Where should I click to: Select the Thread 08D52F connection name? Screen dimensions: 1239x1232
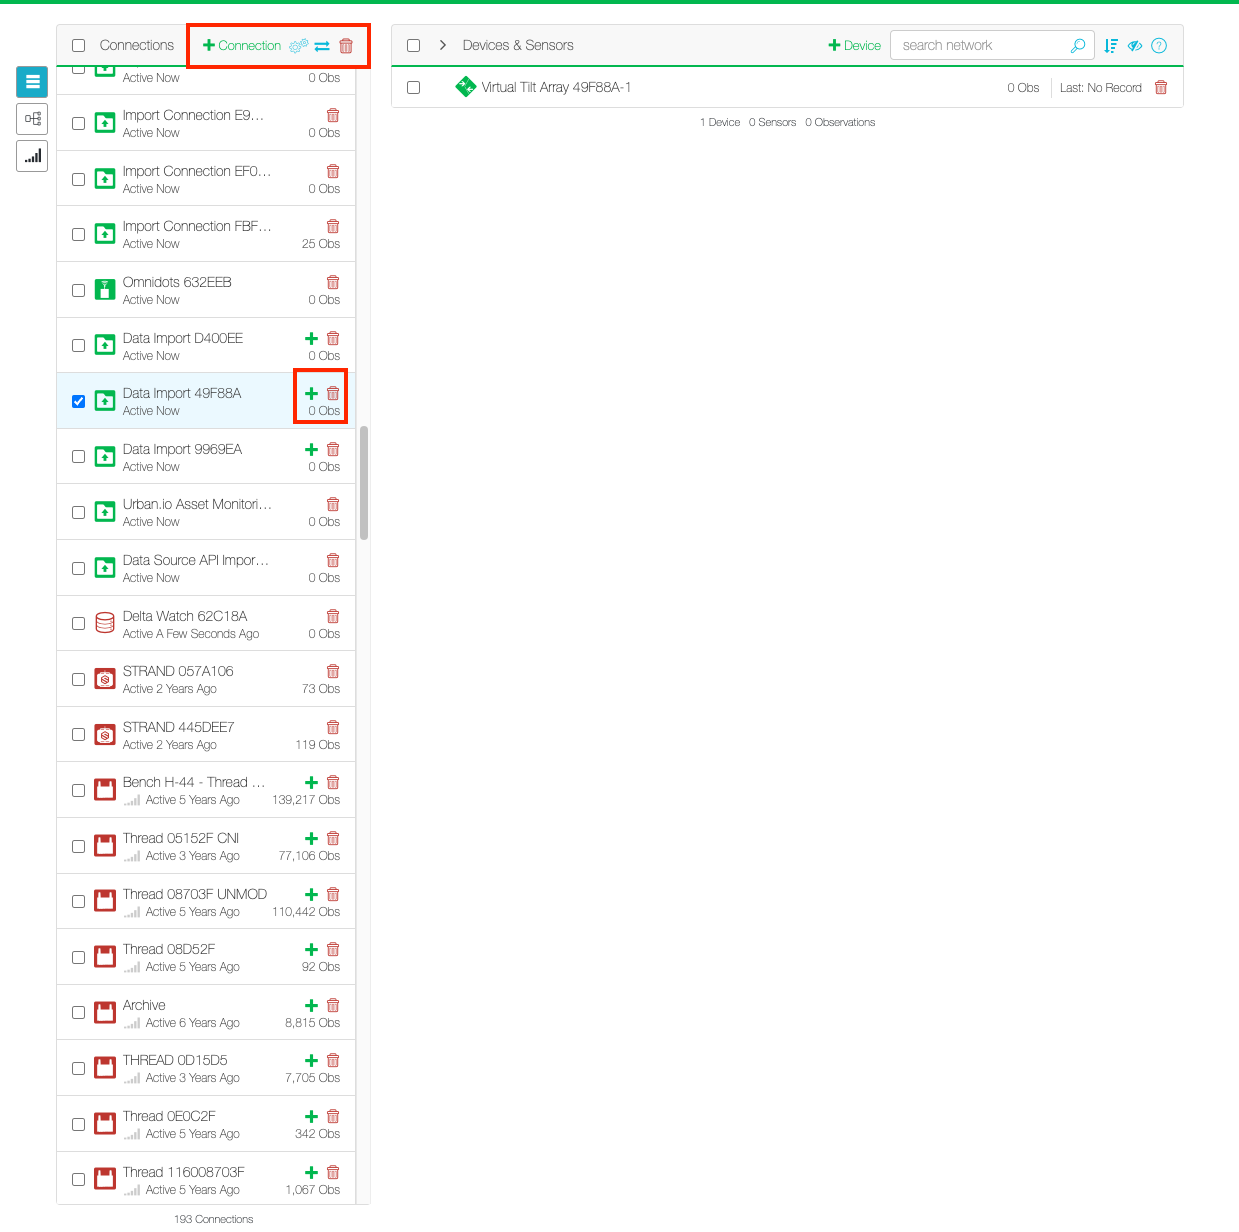(x=169, y=949)
